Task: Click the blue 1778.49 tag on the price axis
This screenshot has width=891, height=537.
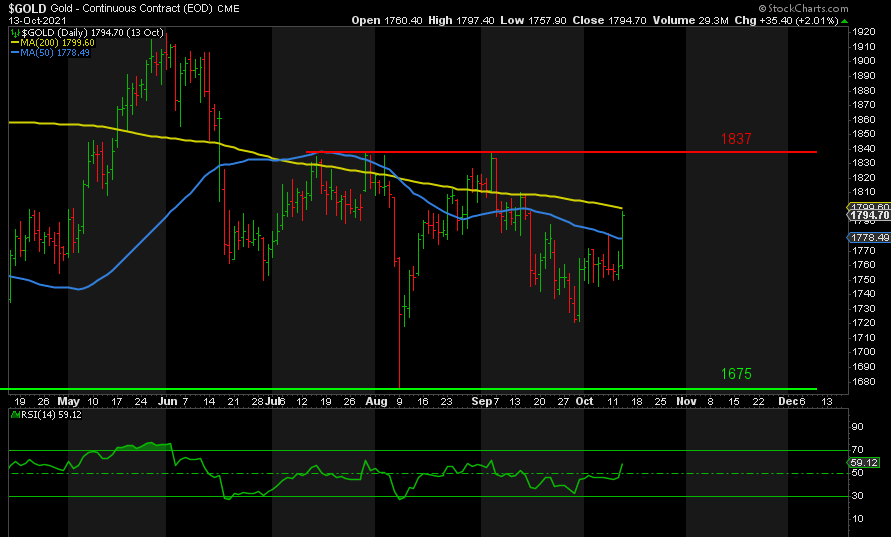Action: 869,238
